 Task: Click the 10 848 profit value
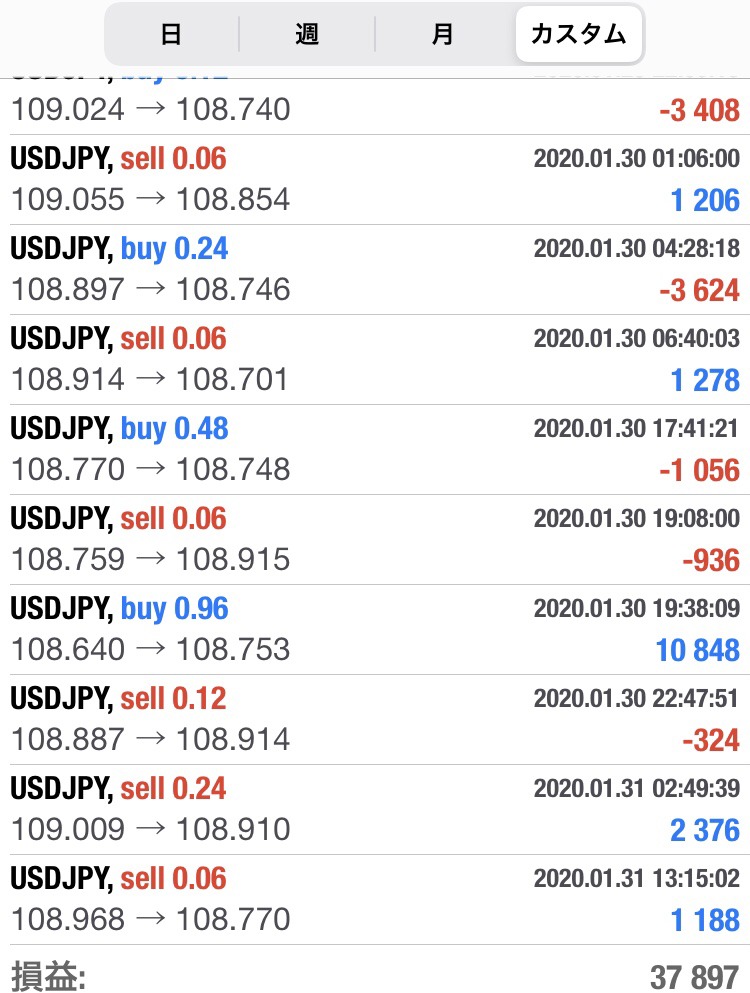697,650
